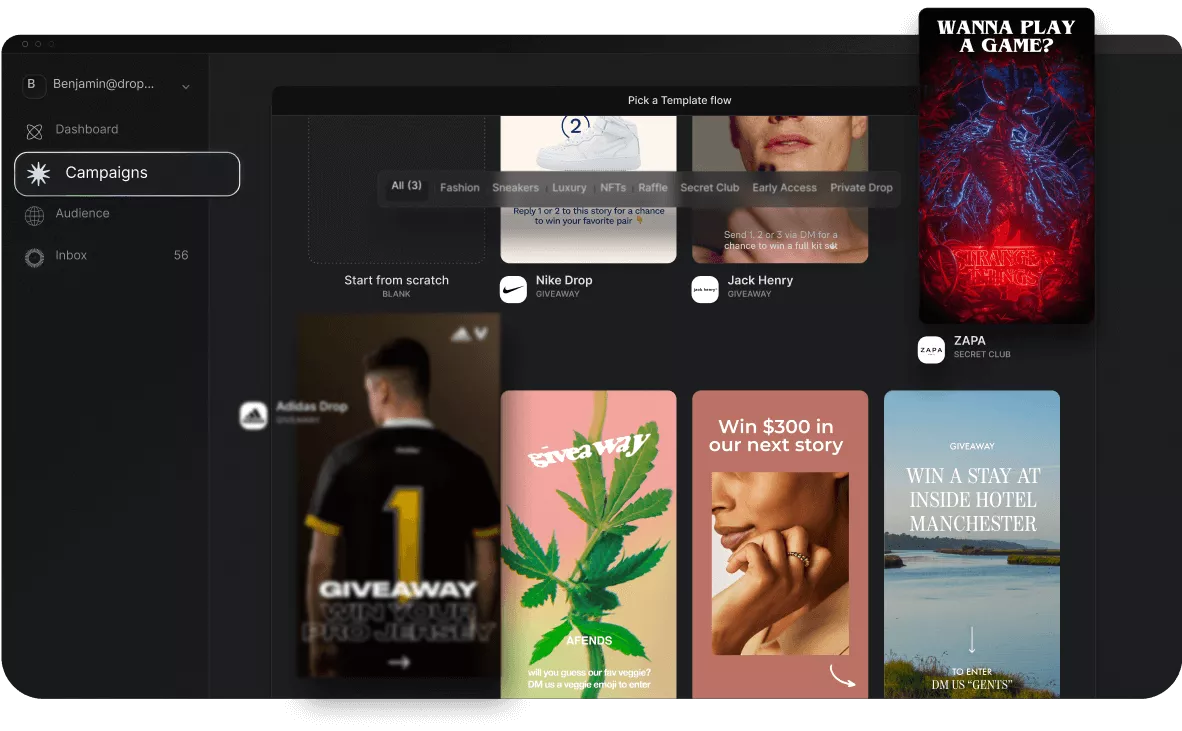This screenshot has height=731, width=1182.
Task: Open the Nike Drop template thumbnail
Action: click(588, 190)
